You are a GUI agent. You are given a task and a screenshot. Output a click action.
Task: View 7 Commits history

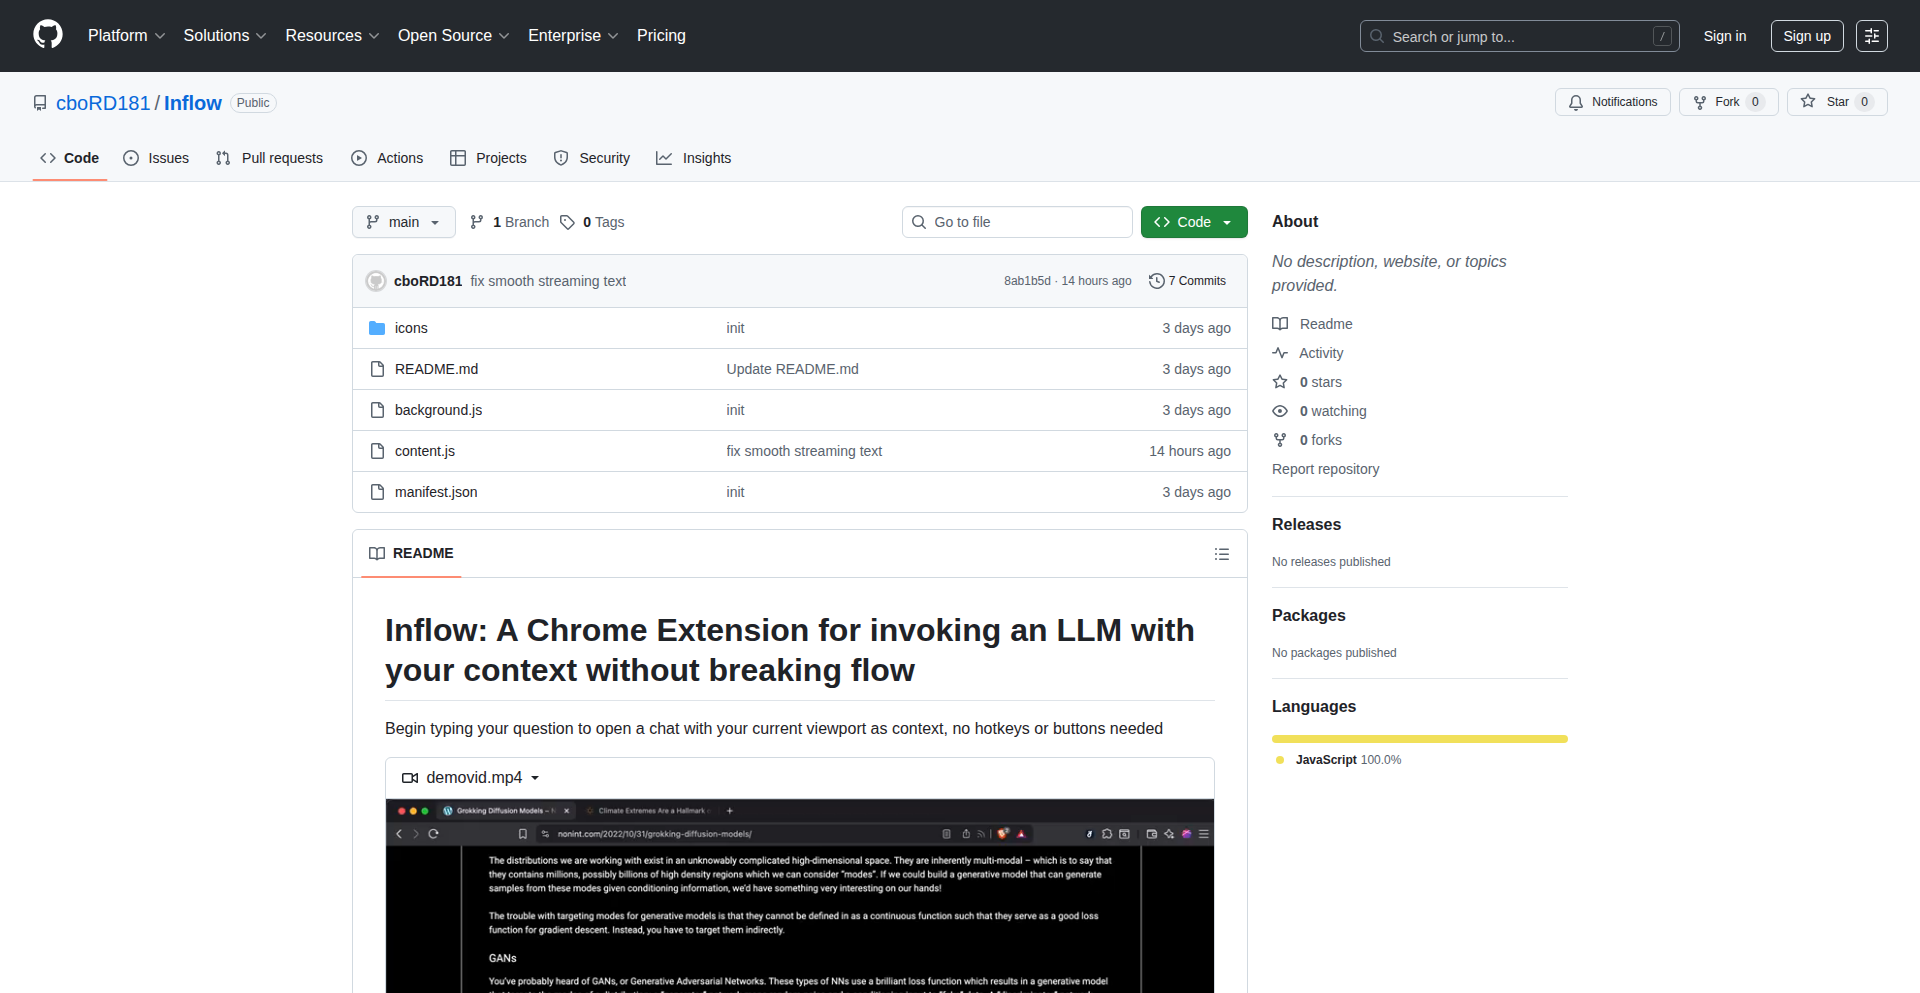[1188, 281]
